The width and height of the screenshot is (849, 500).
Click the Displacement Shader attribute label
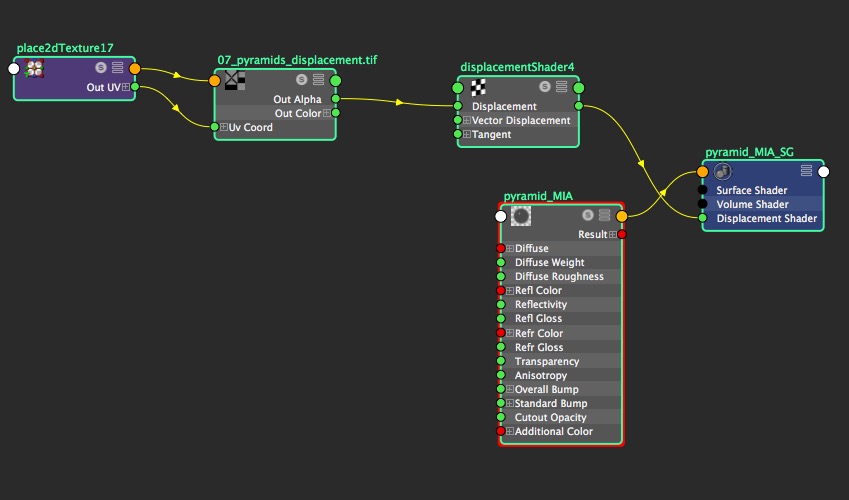tap(767, 218)
